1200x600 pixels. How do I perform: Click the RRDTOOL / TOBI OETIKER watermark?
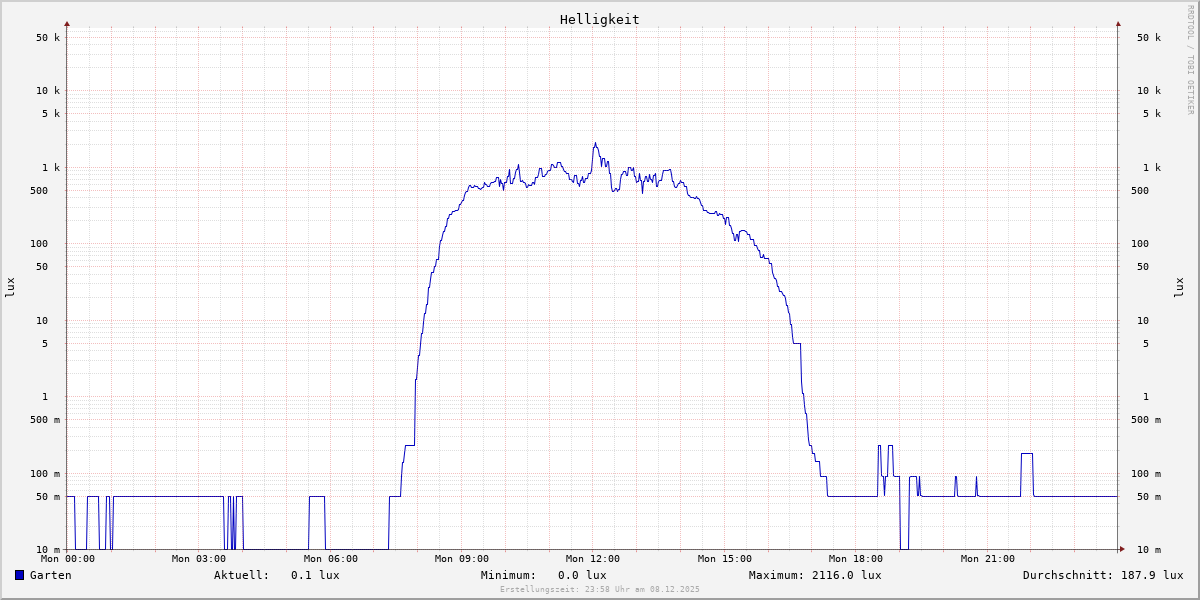pos(1190,60)
